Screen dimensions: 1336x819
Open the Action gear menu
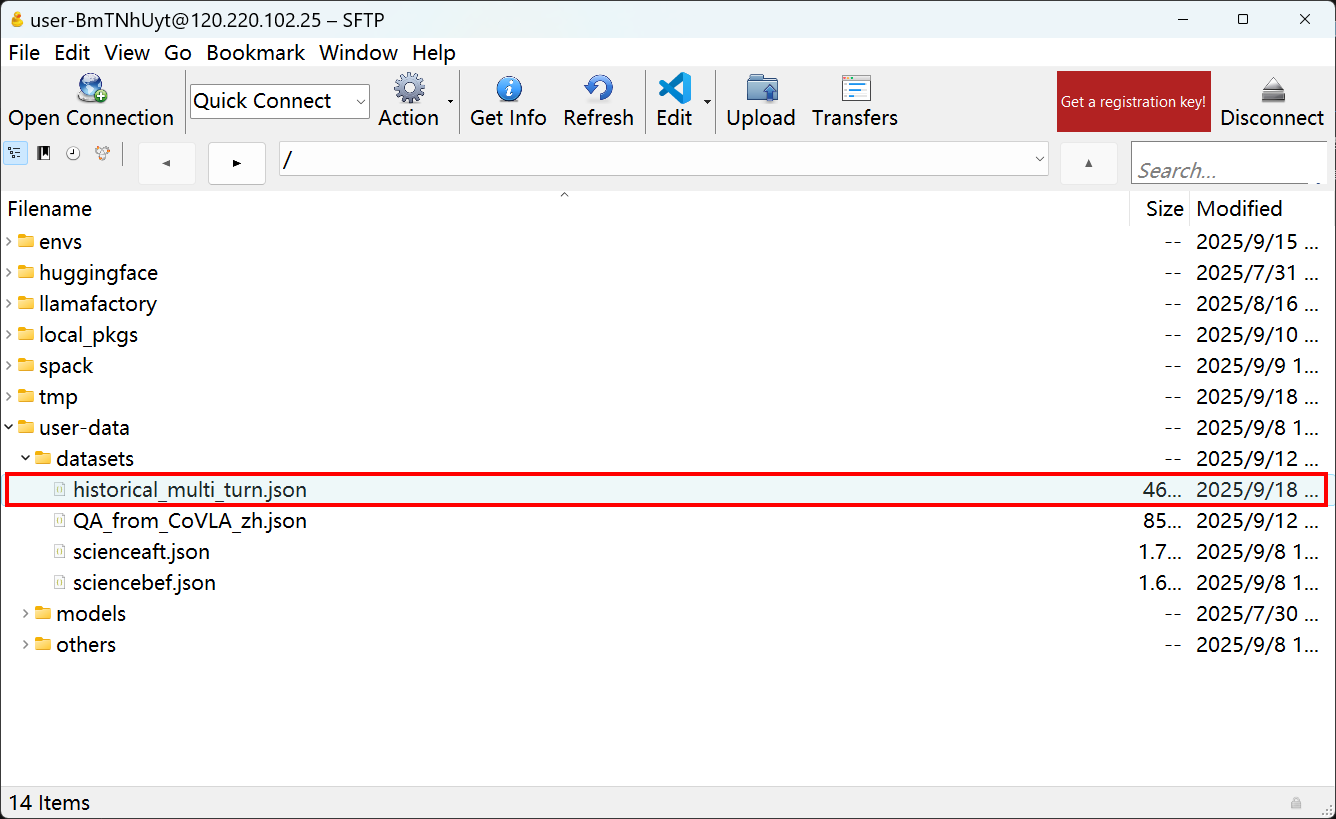pyautogui.click(x=408, y=89)
